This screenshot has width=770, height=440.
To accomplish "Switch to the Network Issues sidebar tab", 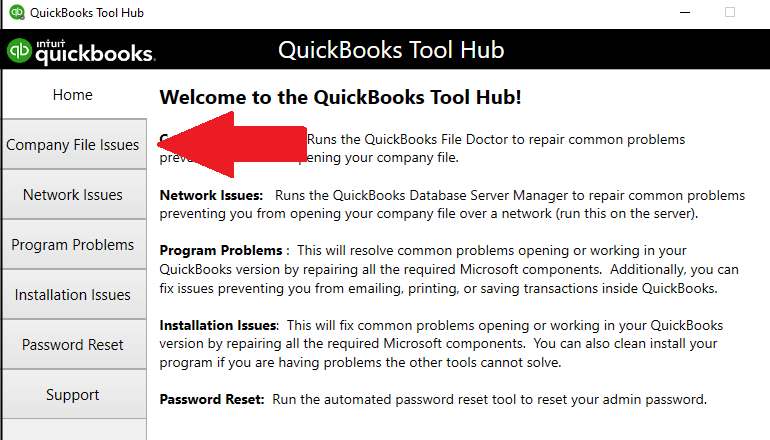I will coord(73,195).
